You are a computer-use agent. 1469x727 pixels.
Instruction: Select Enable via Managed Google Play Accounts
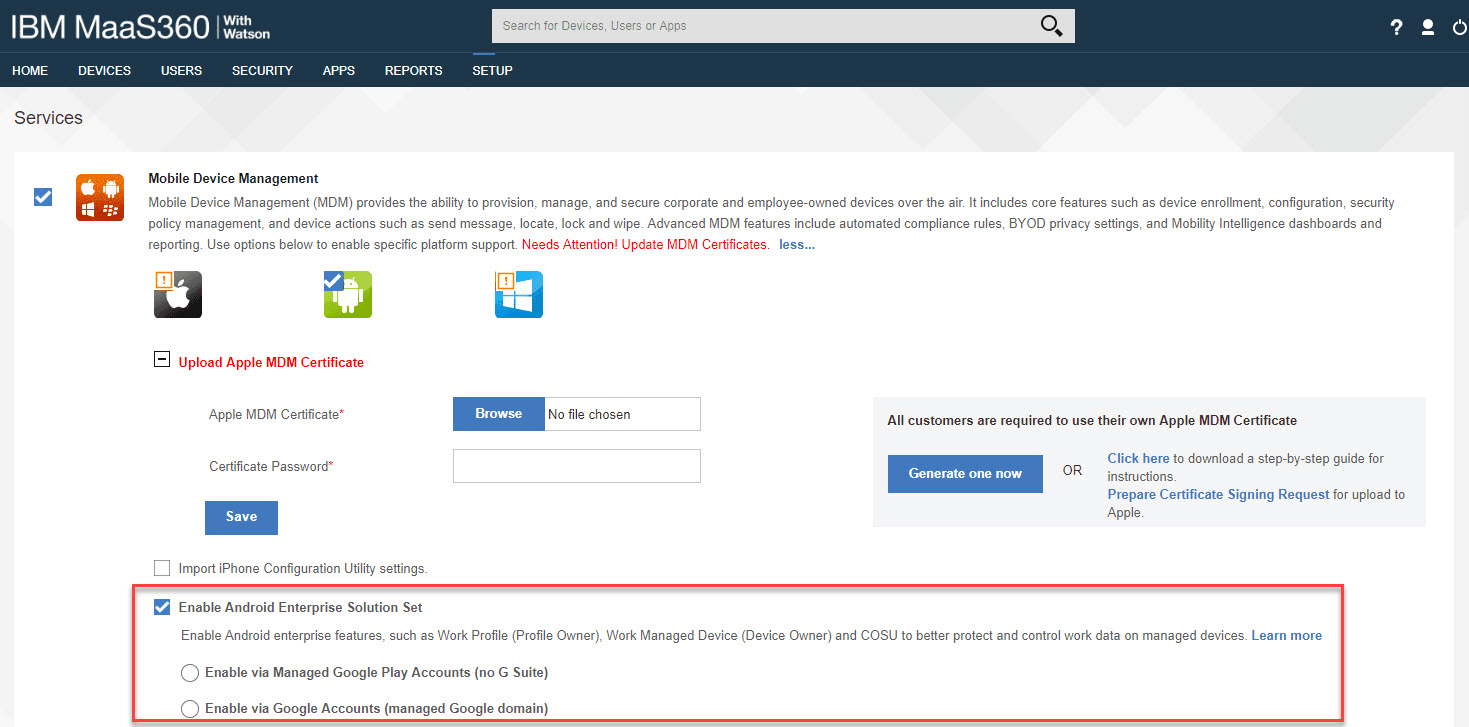pyautogui.click(x=190, y=673)
